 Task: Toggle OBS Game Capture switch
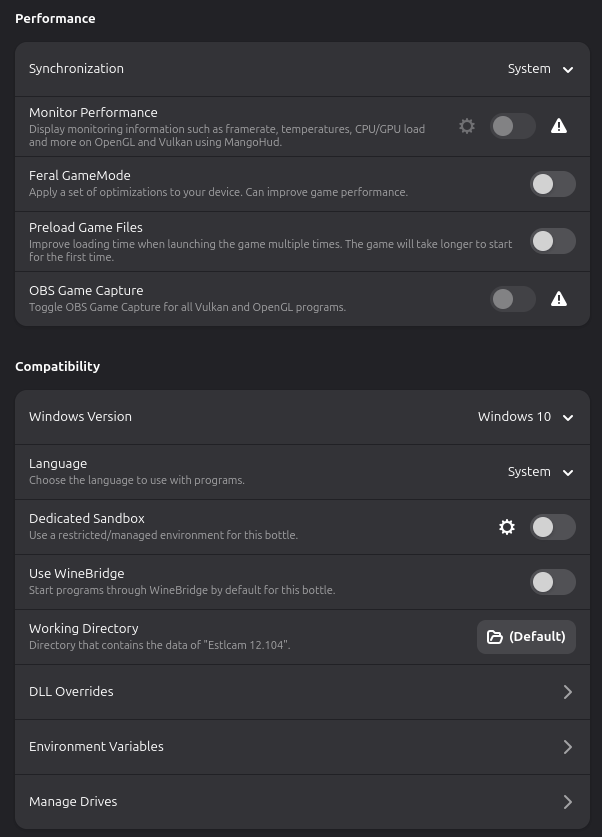point(513,299)
